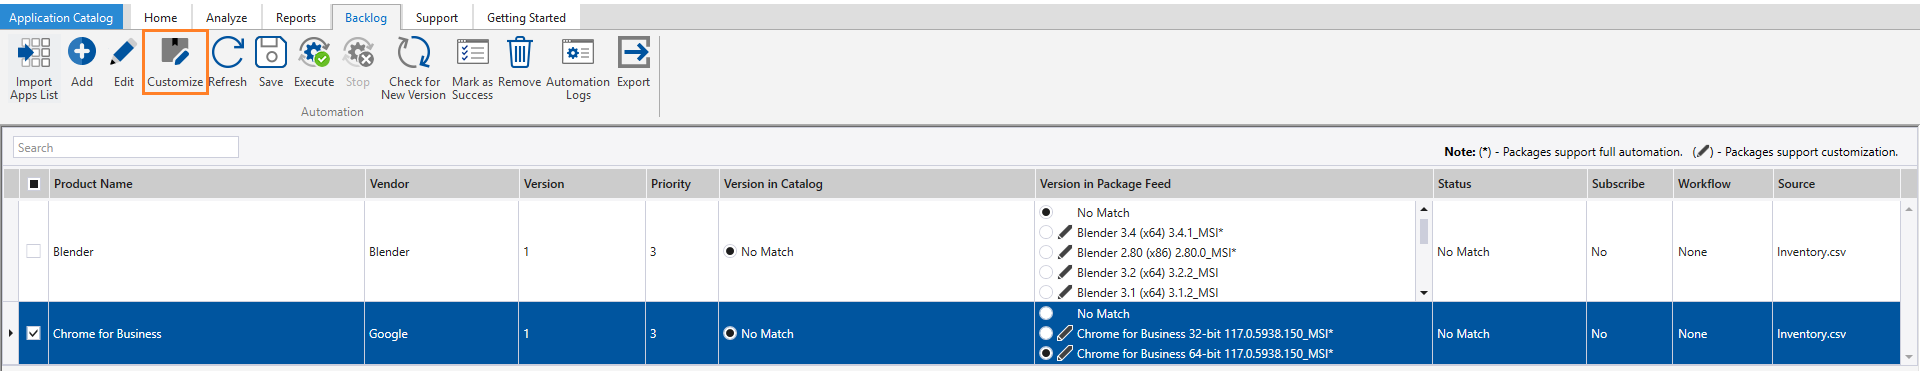The height and width of the screenshot is (371, 1920).
Task: Export the backlog list
Action: pos(633,52)
